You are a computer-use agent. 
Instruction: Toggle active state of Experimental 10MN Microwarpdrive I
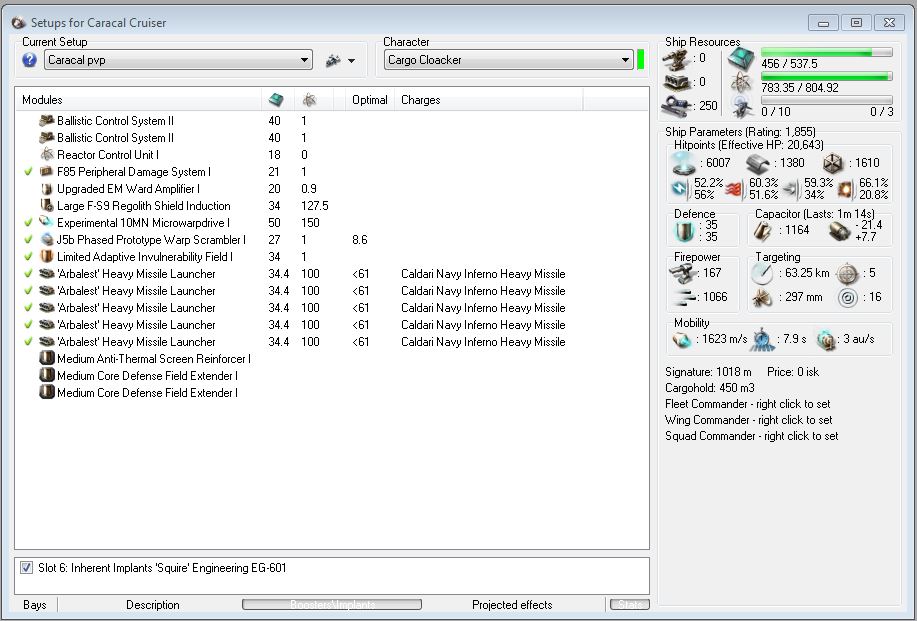tap(29, 223)
